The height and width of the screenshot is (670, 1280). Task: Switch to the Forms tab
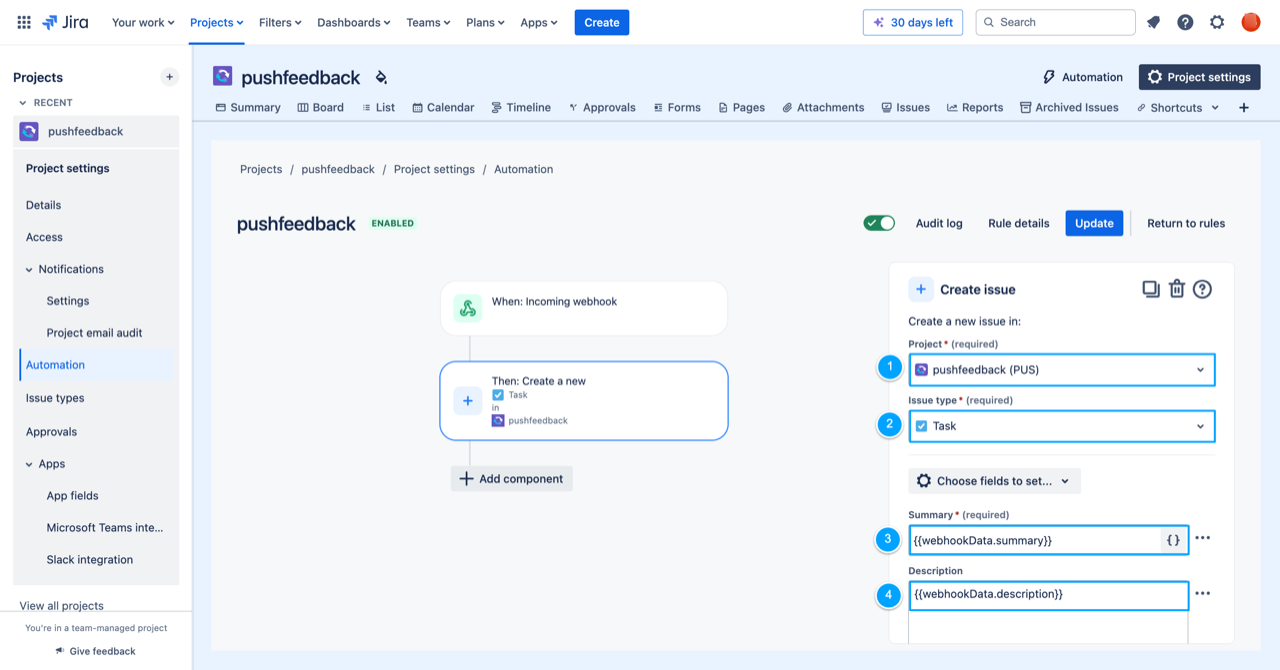point(677,107)
